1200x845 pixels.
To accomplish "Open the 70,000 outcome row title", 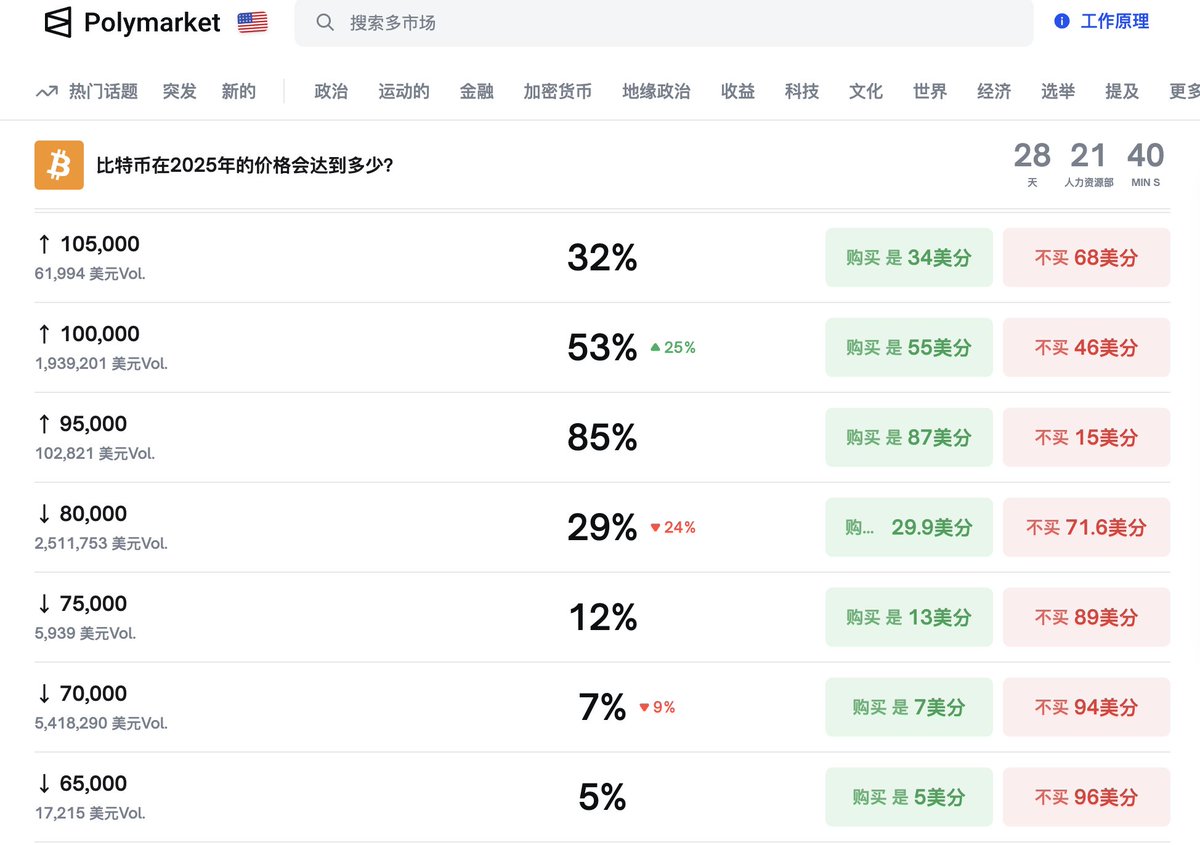I will coord(93,694).
